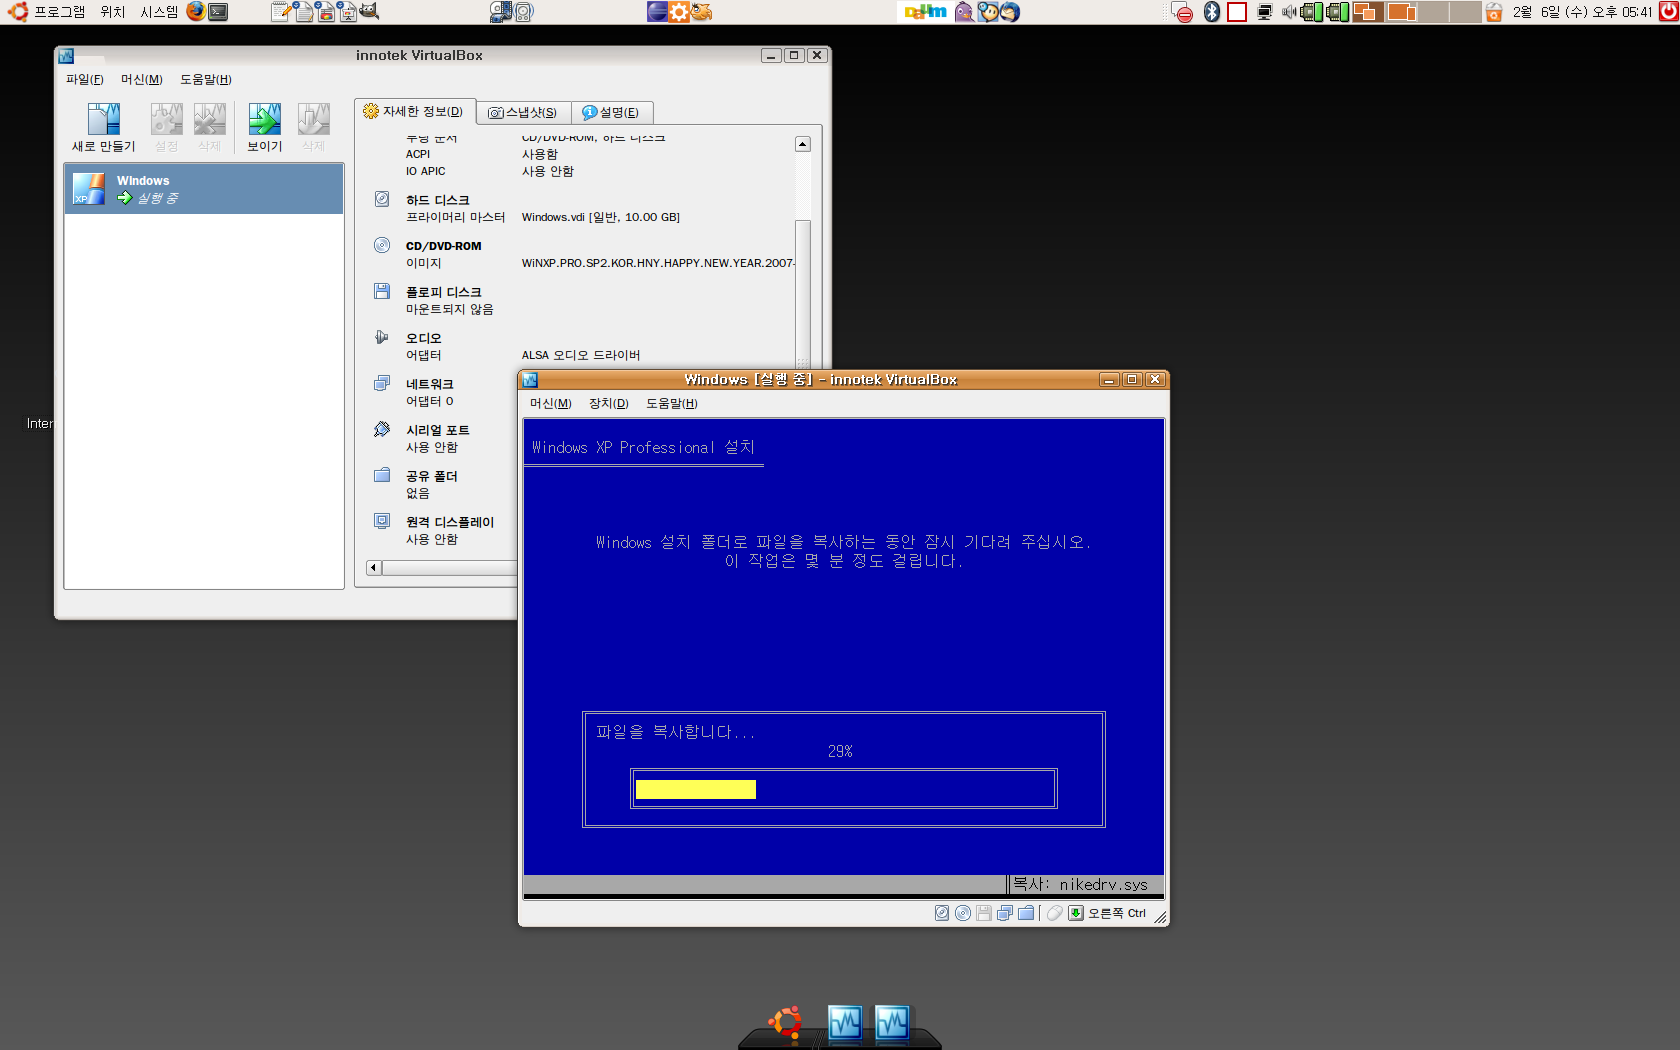This screenshot has width=1680, height=1050.
Task: Click the Thunderbird mail icon in top panel
Action: click(x=1011, y=12)
